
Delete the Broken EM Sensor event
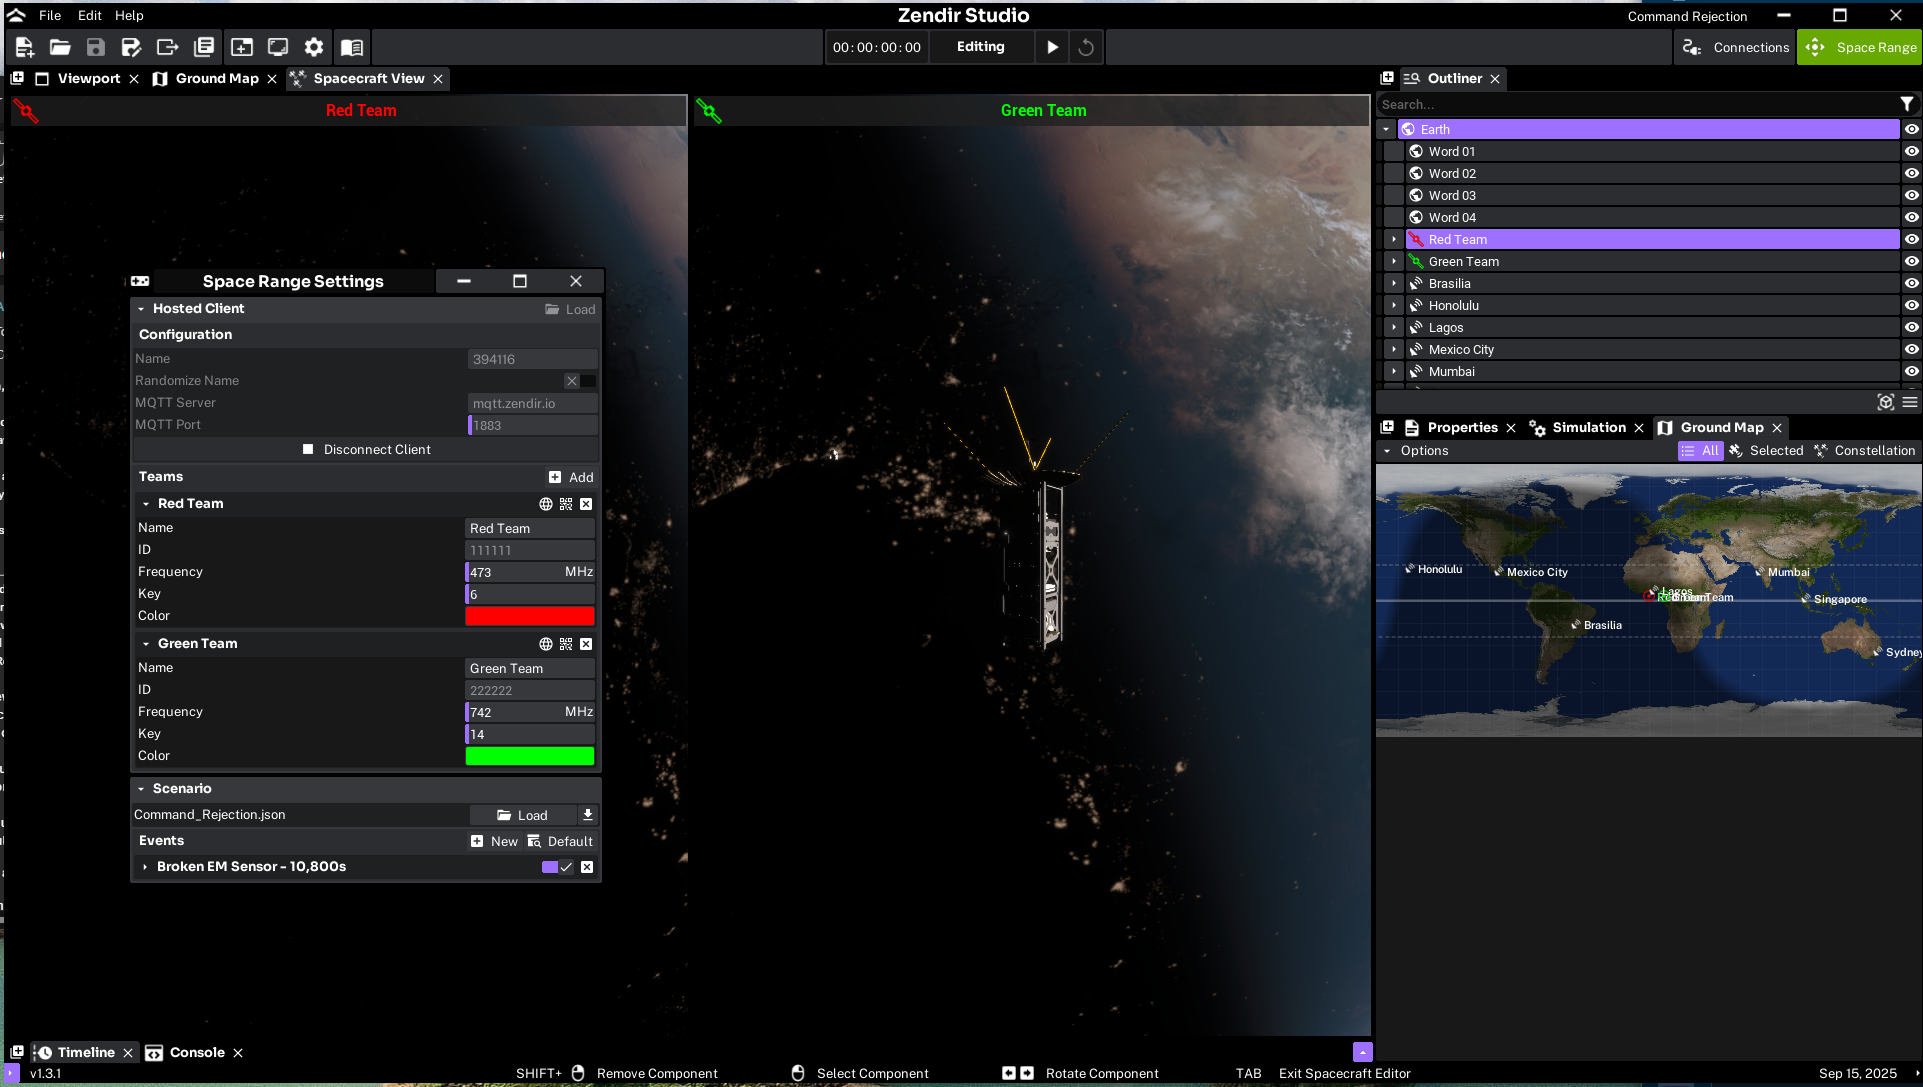click(587, 867)
